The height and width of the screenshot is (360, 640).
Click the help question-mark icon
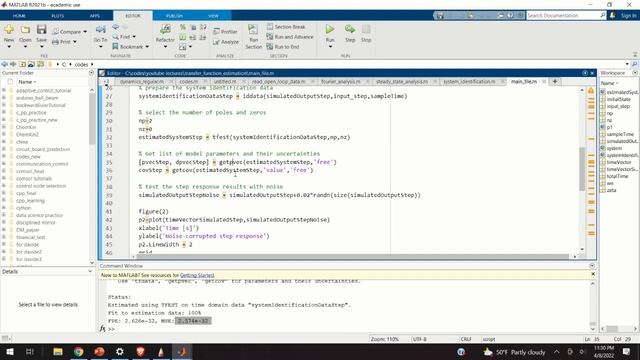tap(511, 16)
